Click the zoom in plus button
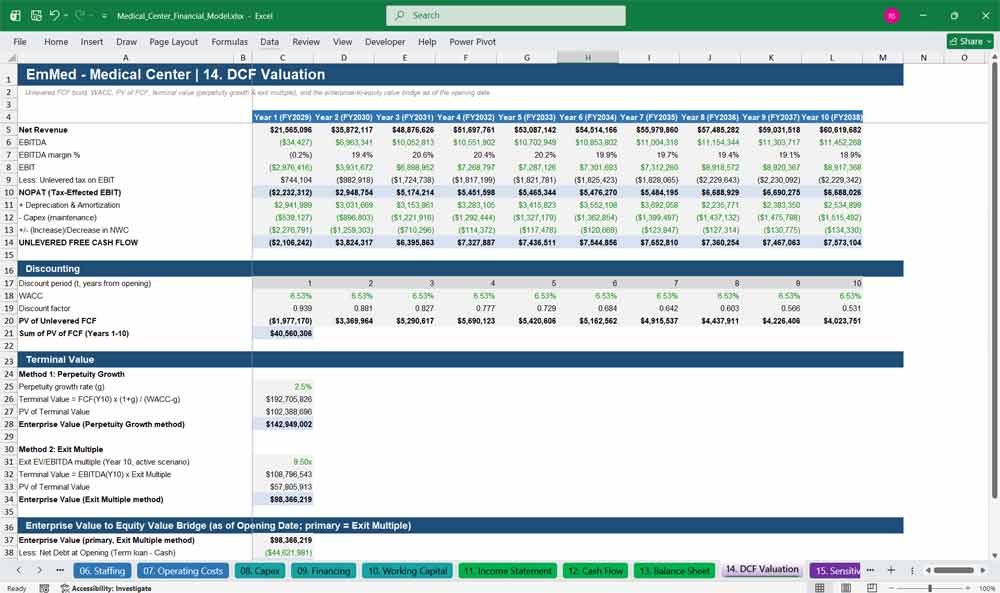This screenshot has height=593, width=1000. [x=969, y=588]
